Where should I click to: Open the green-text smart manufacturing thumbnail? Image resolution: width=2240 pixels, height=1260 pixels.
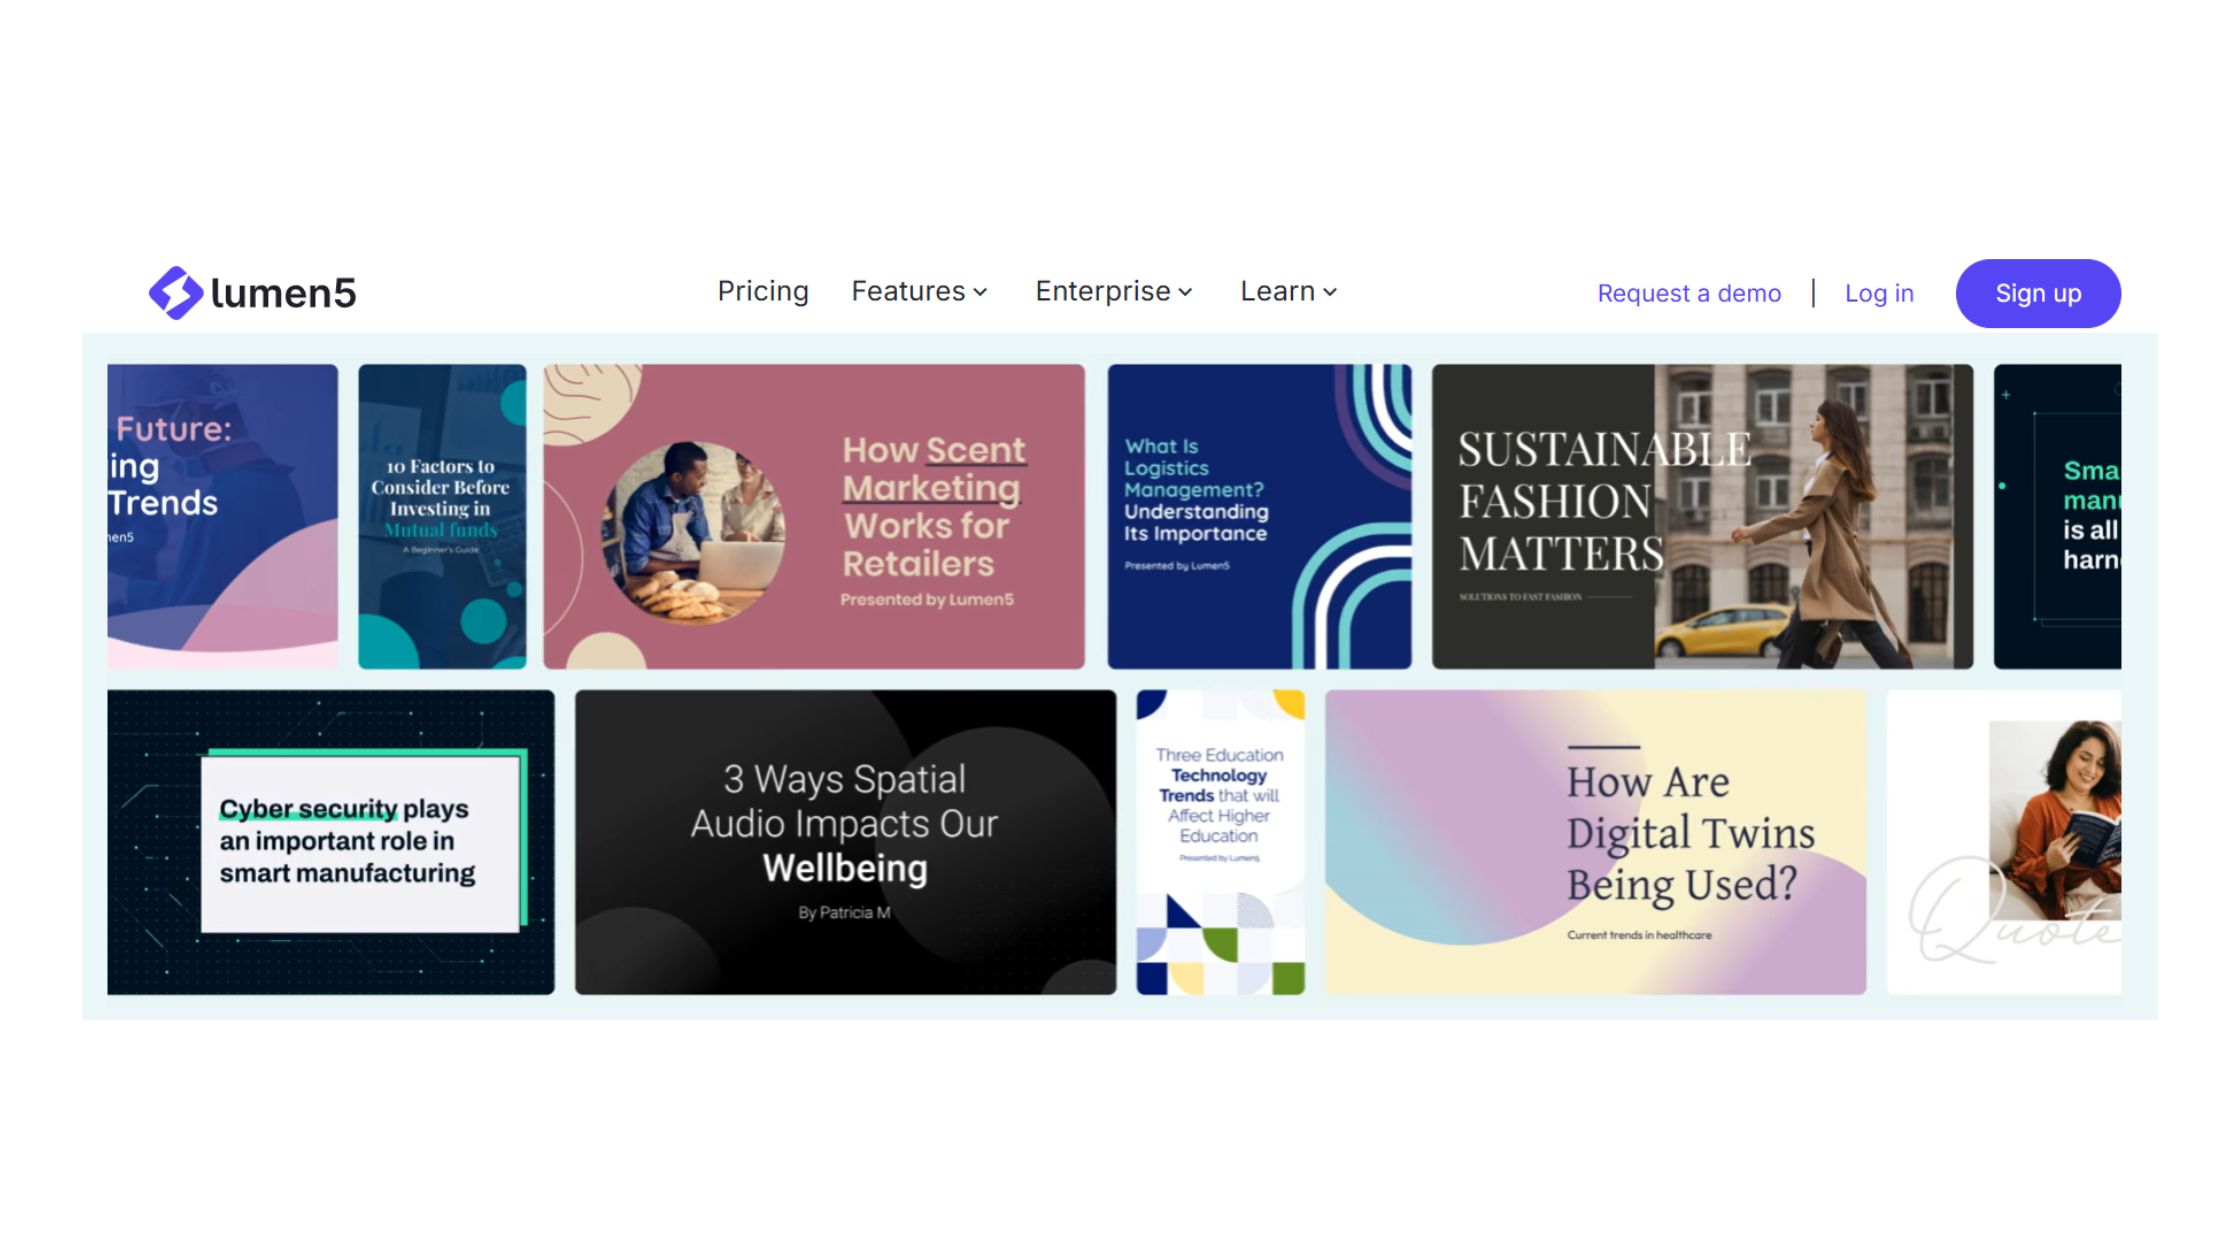click(x=2057, y=516)
